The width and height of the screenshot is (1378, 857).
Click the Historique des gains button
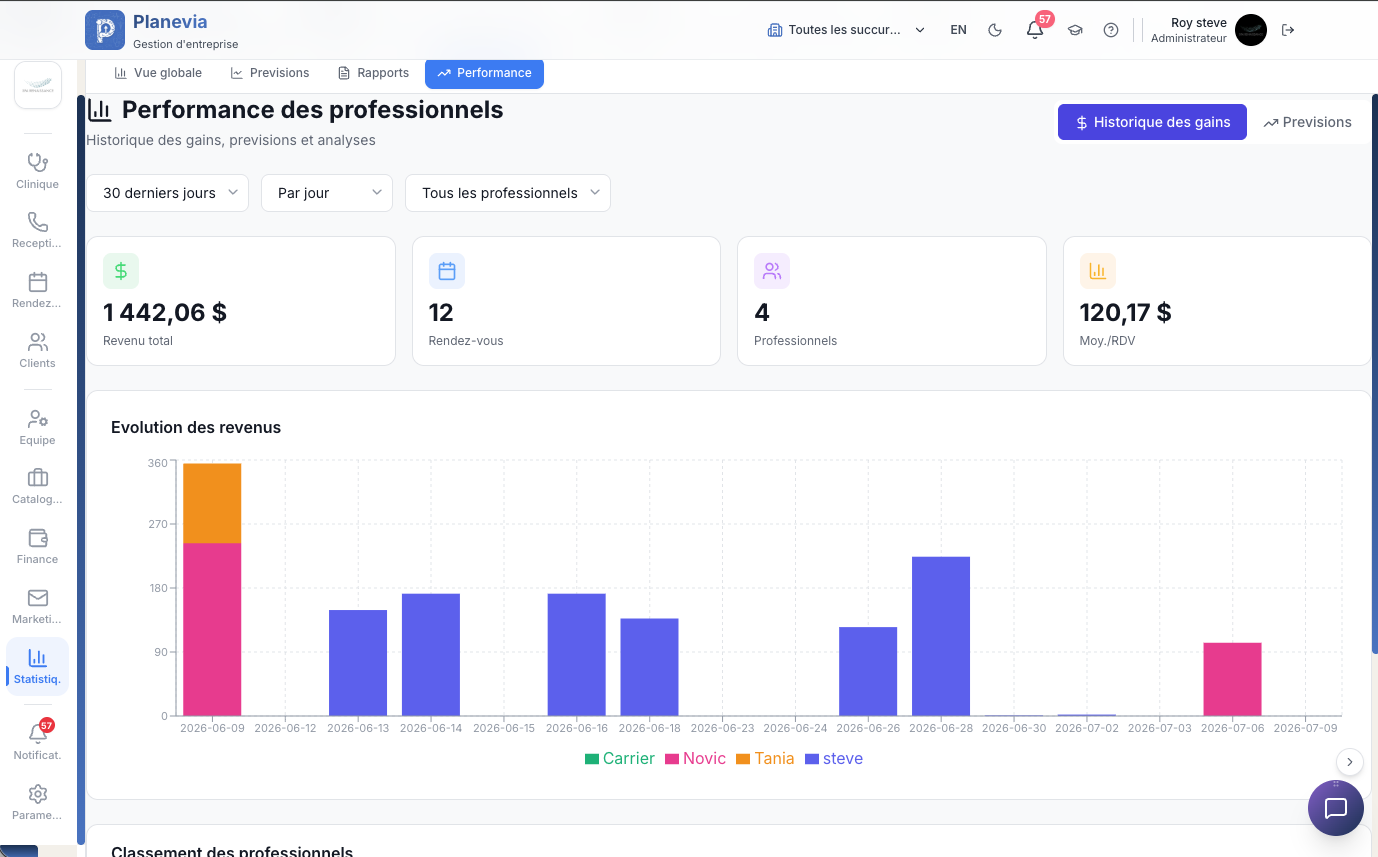click(x=1152, y=122)
